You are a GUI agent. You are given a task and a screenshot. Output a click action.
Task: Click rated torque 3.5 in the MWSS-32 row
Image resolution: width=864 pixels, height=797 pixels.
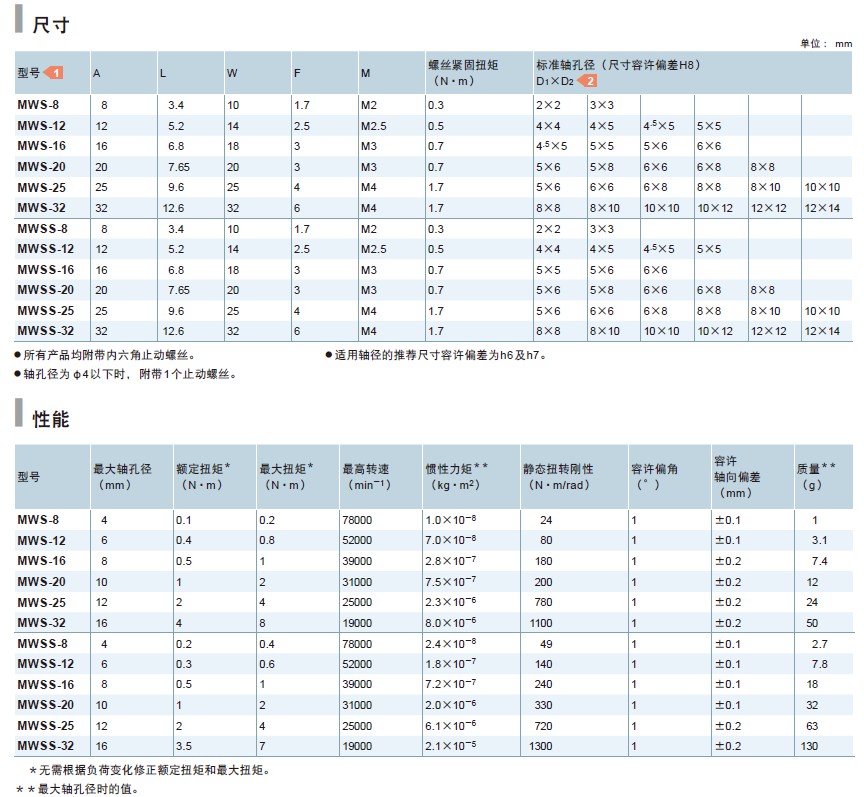click(x=184, y=746)
